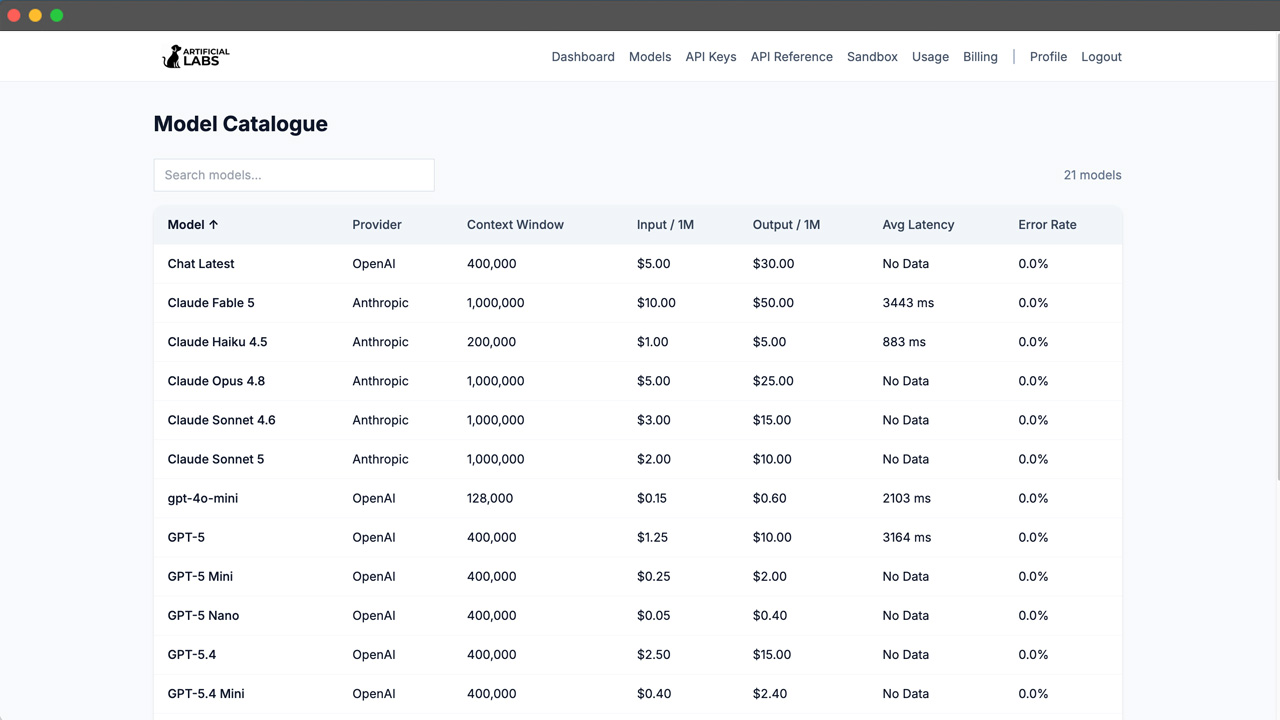
Task: Select gpt-4o-mini model name
Action: point(203,498)
